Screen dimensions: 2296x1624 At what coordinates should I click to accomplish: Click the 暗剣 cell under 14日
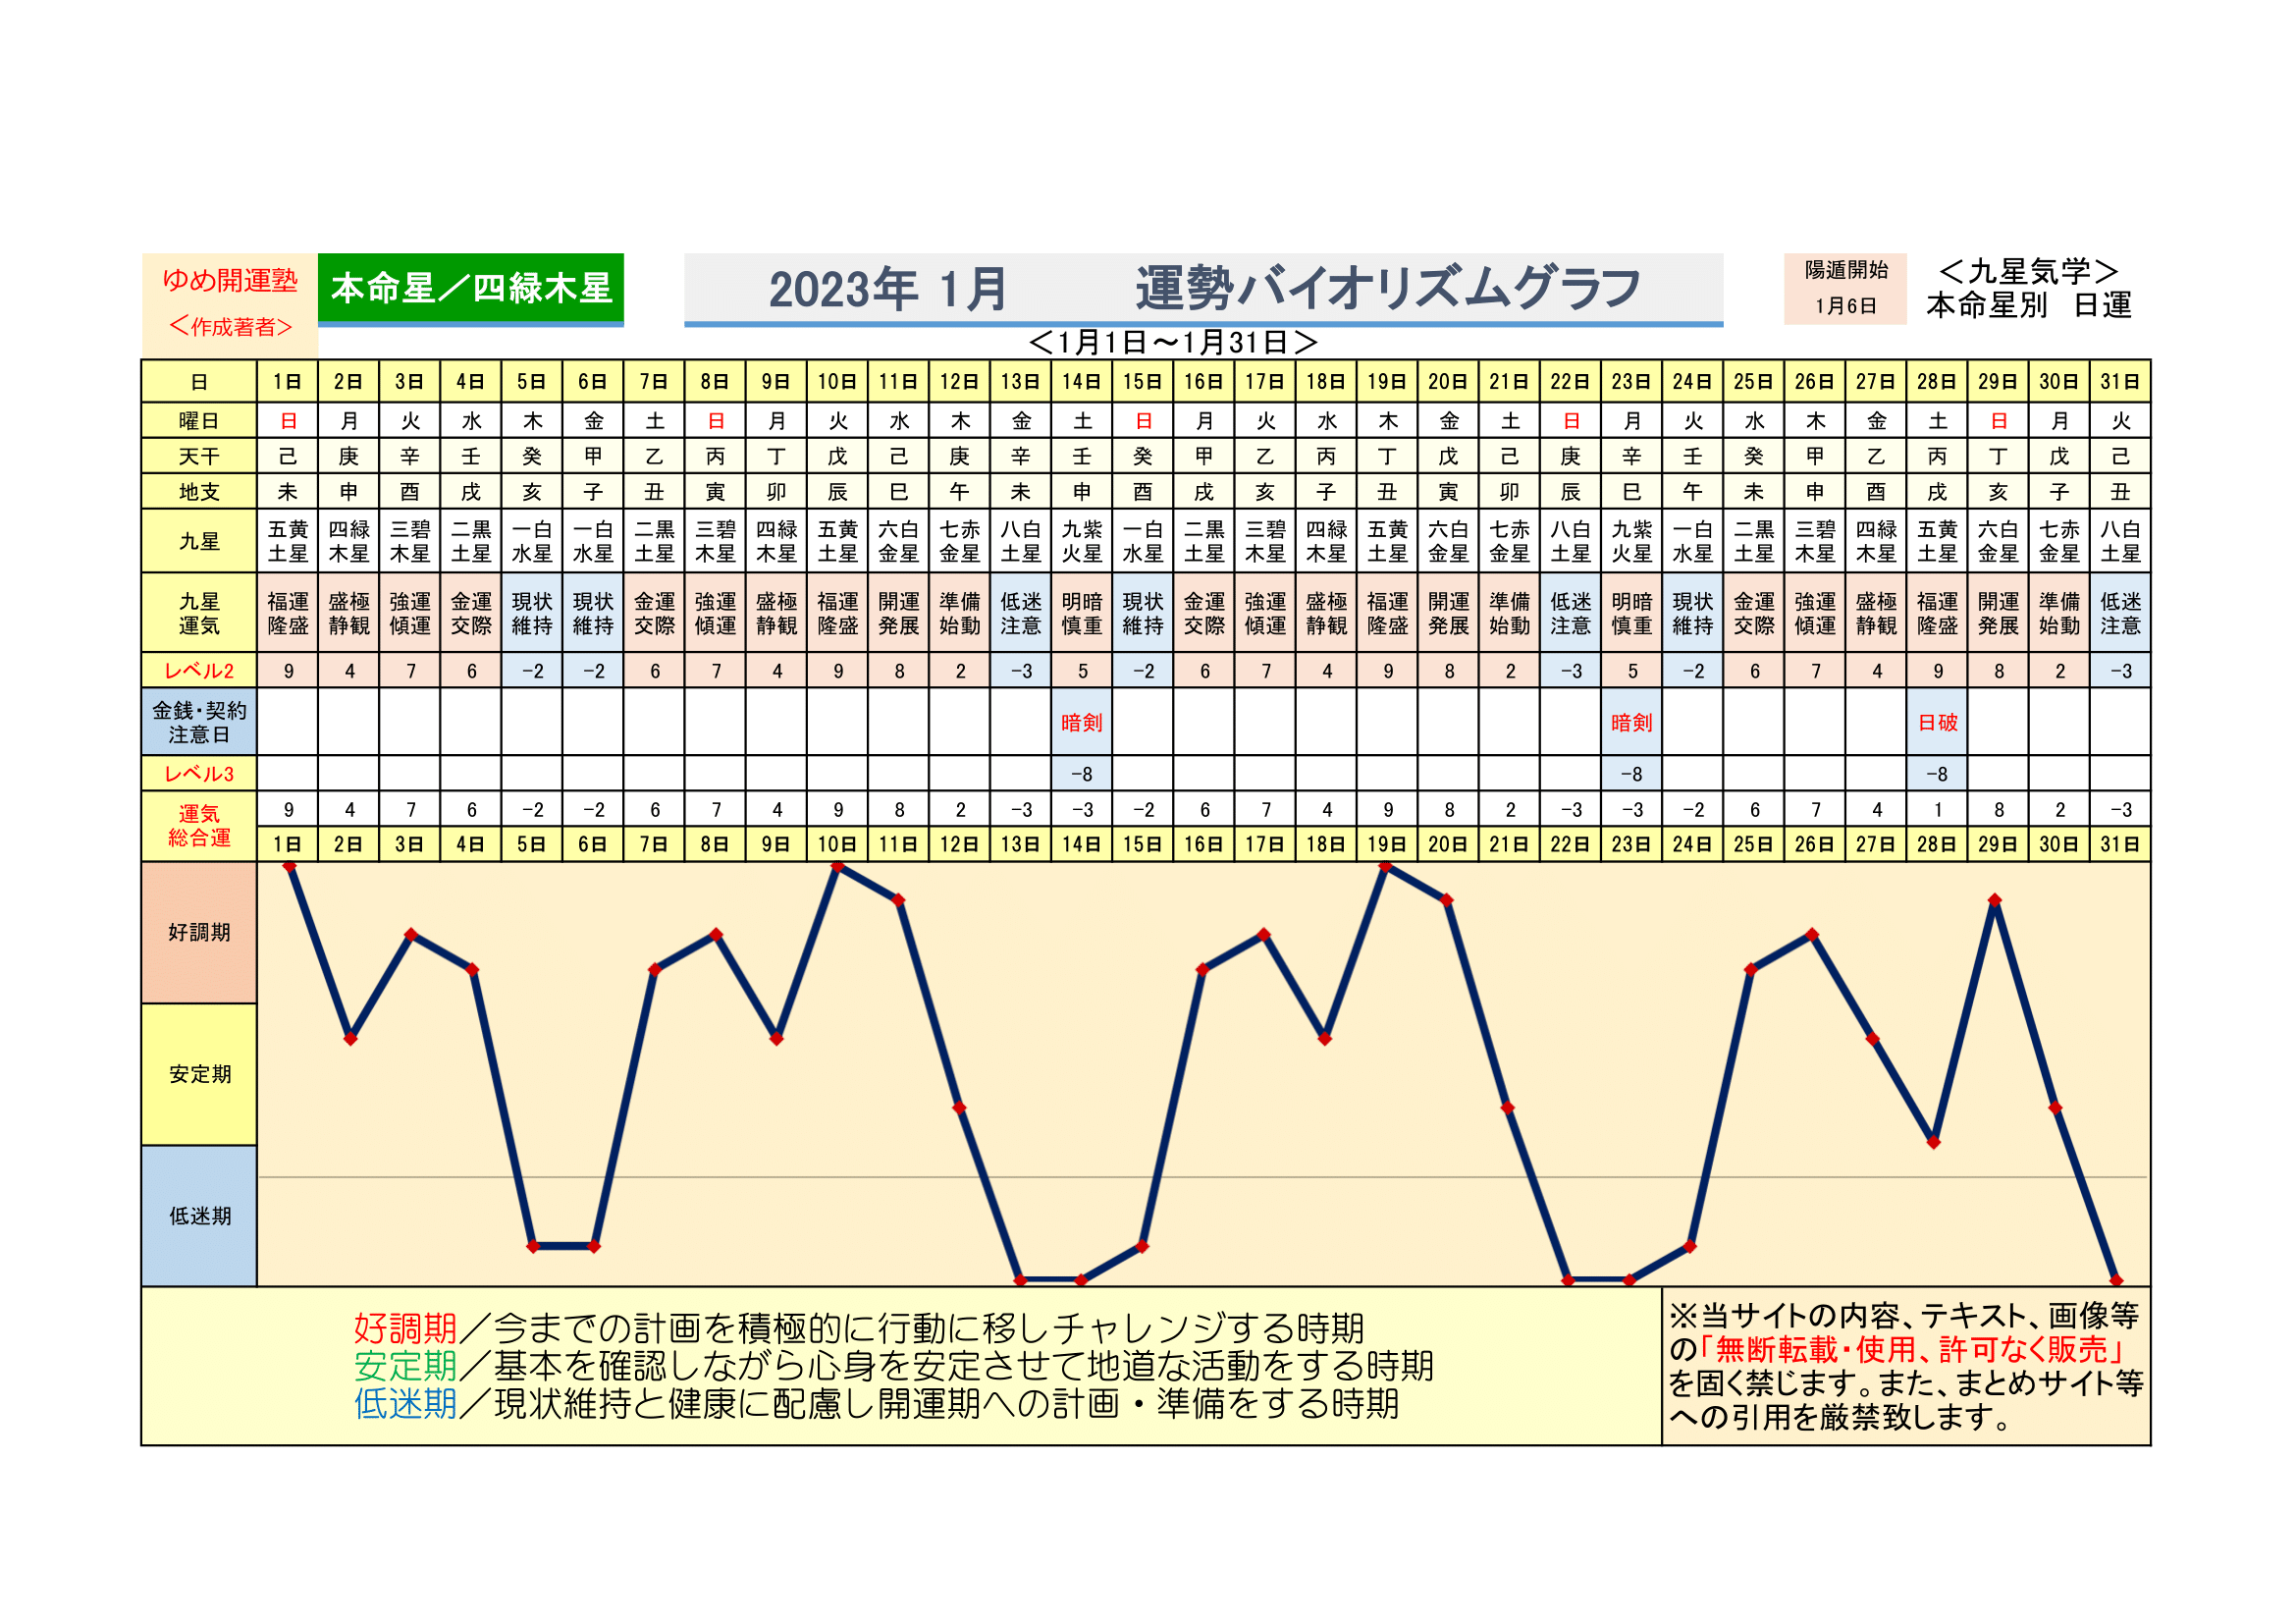click(1081, 722)
